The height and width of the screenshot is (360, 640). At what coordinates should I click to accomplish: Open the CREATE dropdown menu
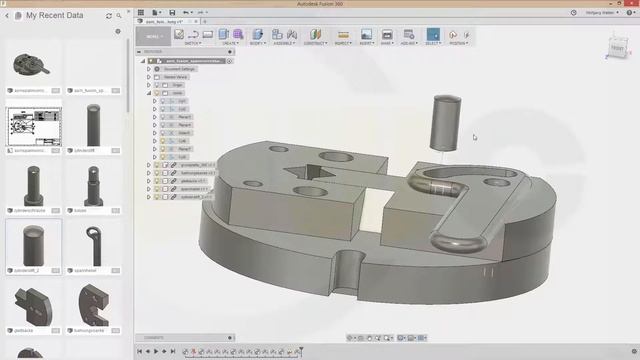pos(231,43)
